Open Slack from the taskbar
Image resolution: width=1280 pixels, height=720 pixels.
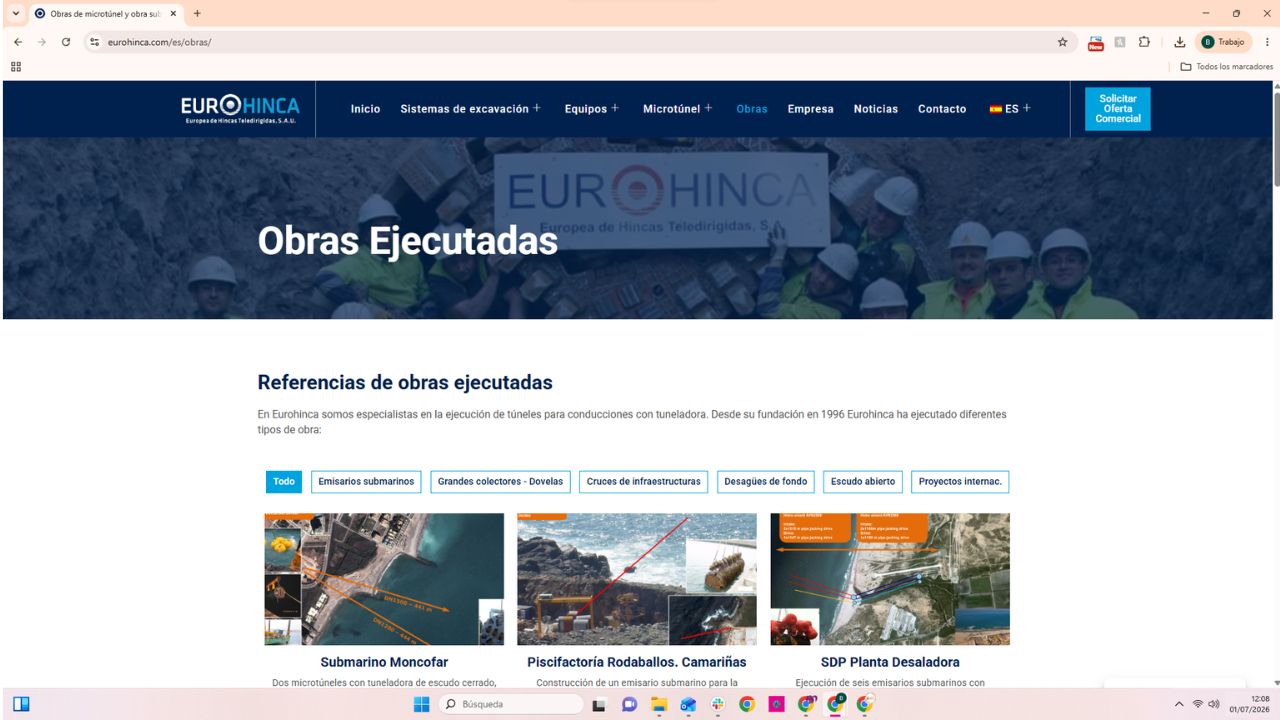coord(718,704)
